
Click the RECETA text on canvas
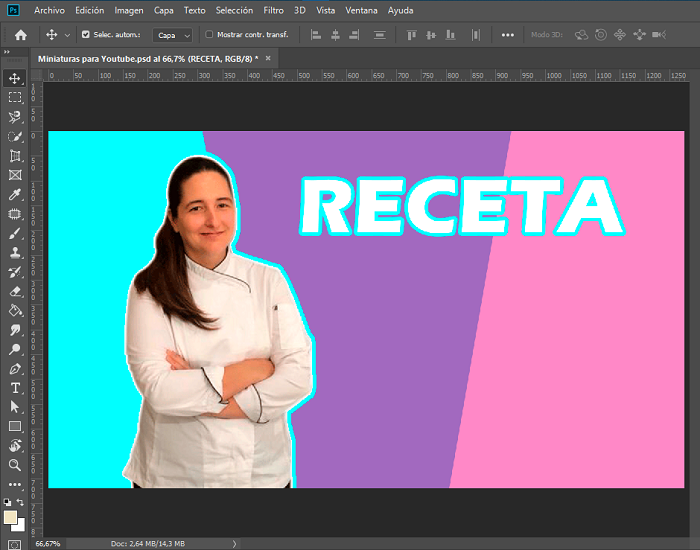click(x=462, y=206)
